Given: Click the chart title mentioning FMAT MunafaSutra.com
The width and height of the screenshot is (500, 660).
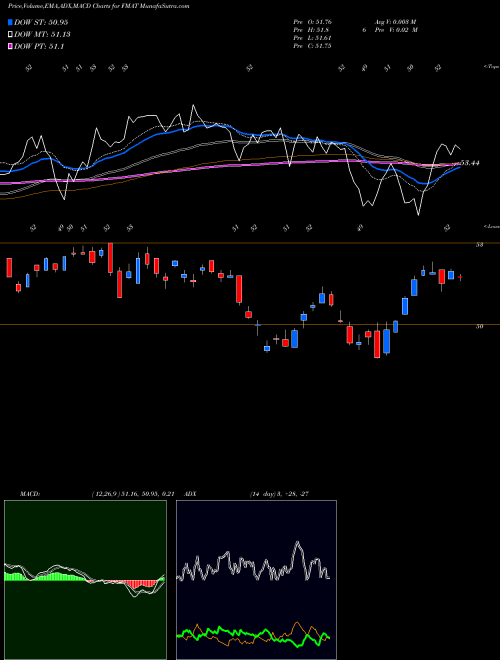Looking at the screenshot, I should coord(98,6).
